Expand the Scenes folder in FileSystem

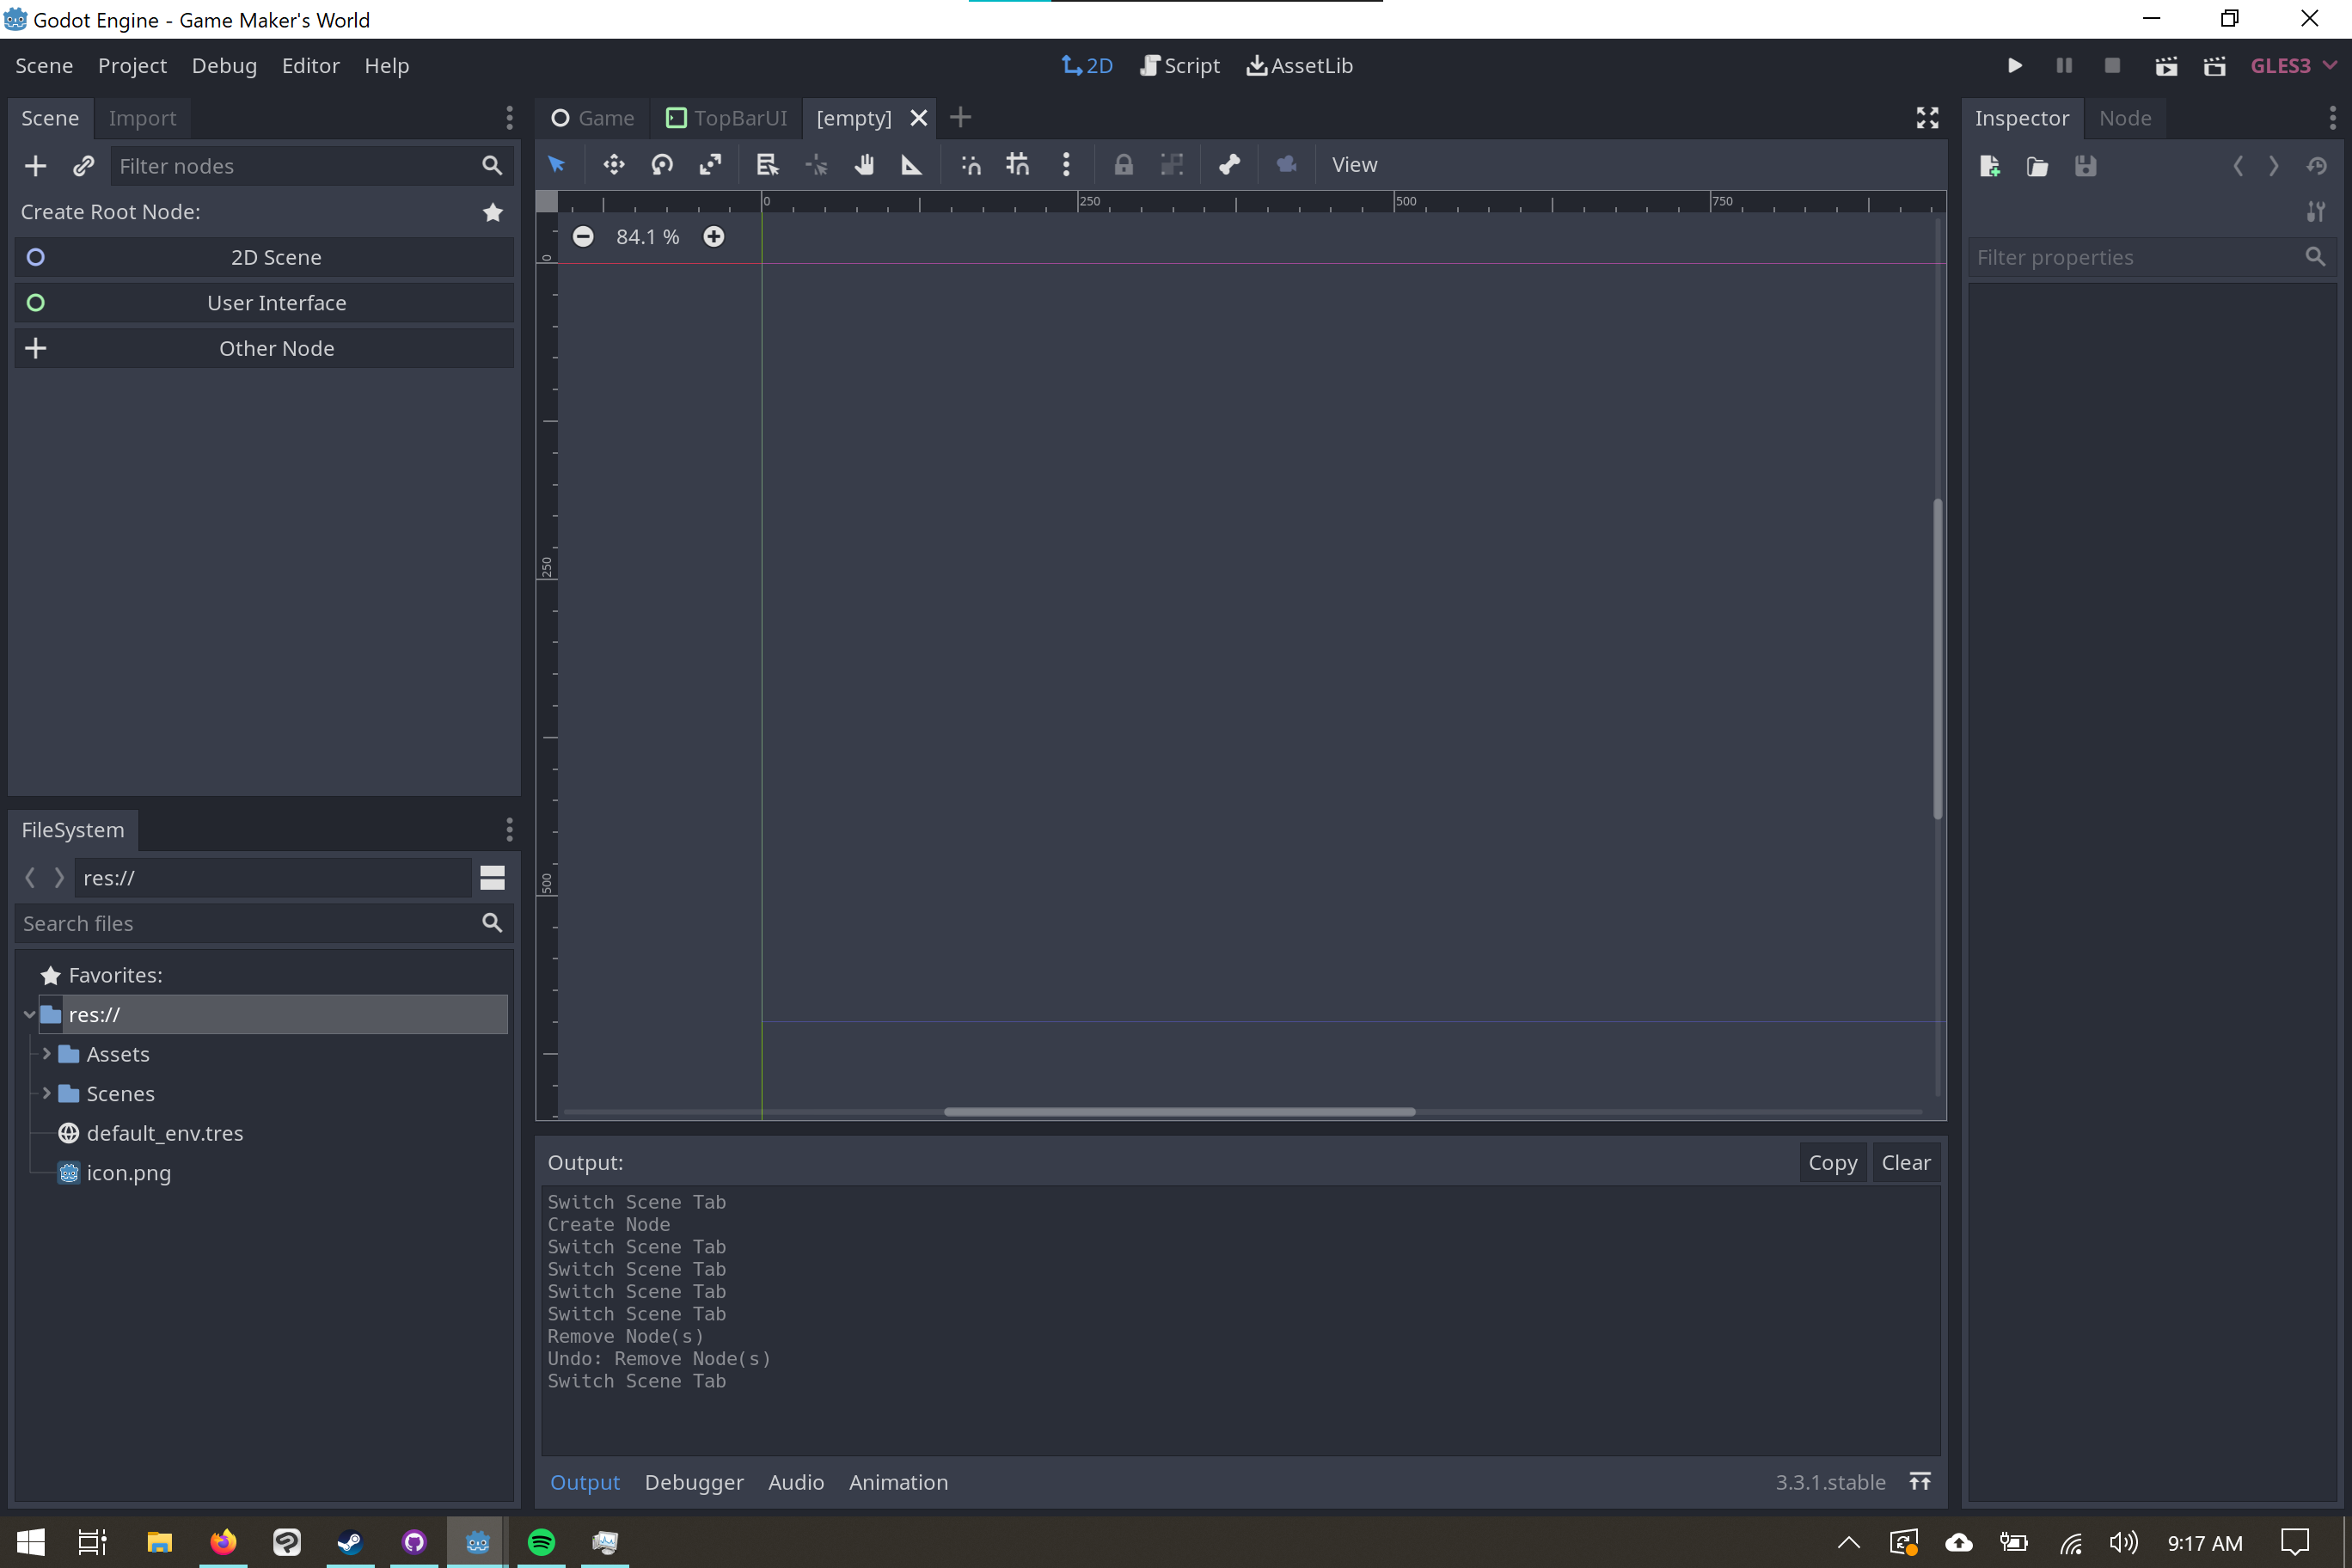46,1093
